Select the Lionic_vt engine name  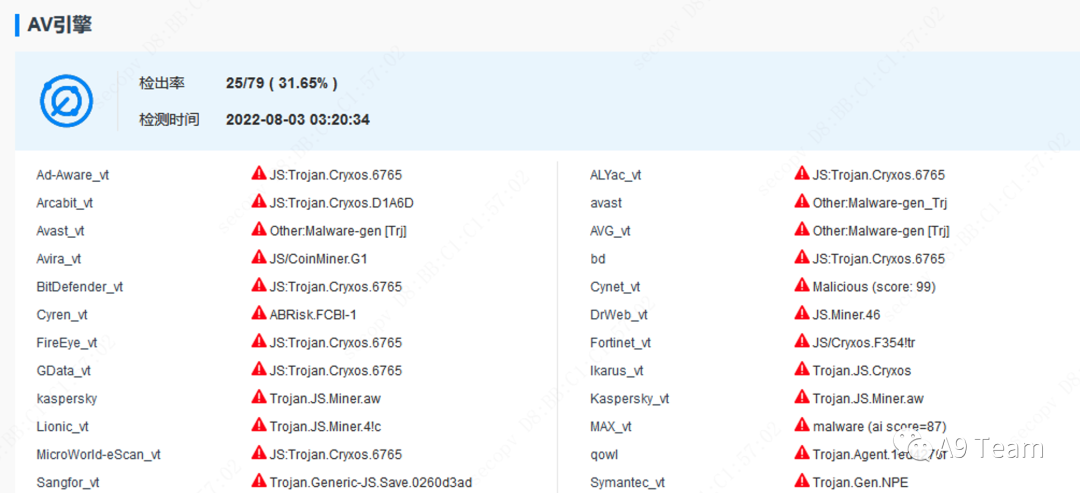(x=62, y=427)
